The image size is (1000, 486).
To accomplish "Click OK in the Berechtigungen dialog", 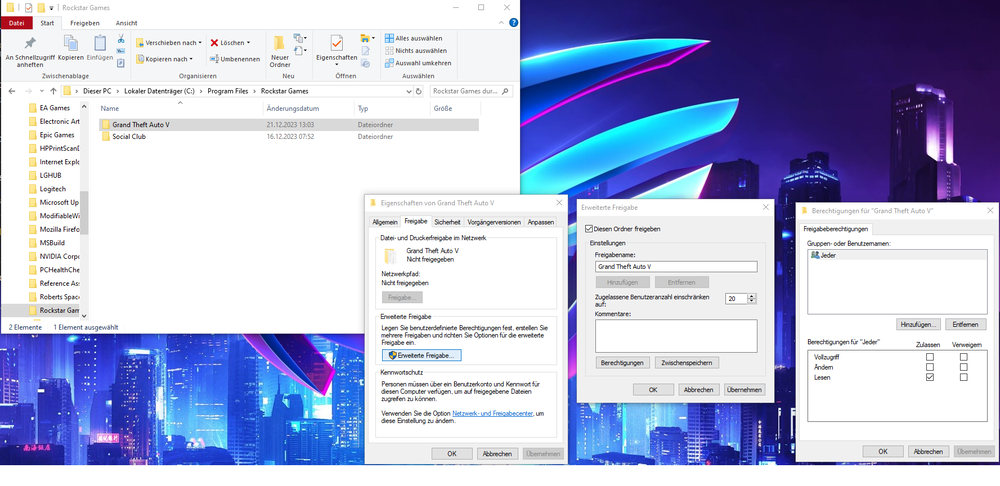I will point(883,451).
